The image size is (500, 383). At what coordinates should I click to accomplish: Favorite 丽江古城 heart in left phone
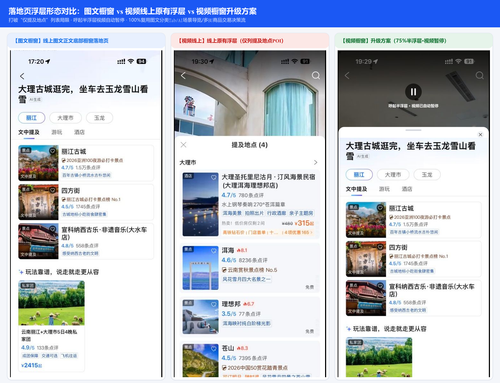[x=53, y=151]
